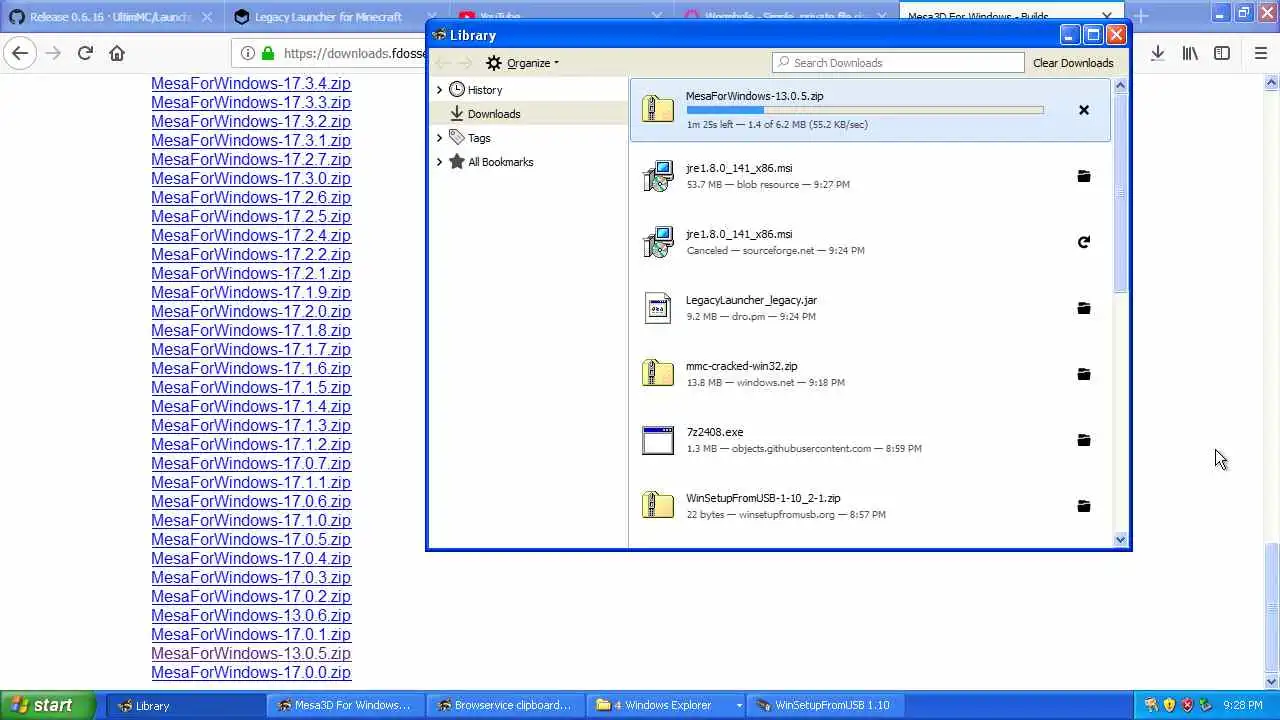
Task: Switch to WinSetupFromUSB 1.10 taskbar button
Action: coord(827,705)
